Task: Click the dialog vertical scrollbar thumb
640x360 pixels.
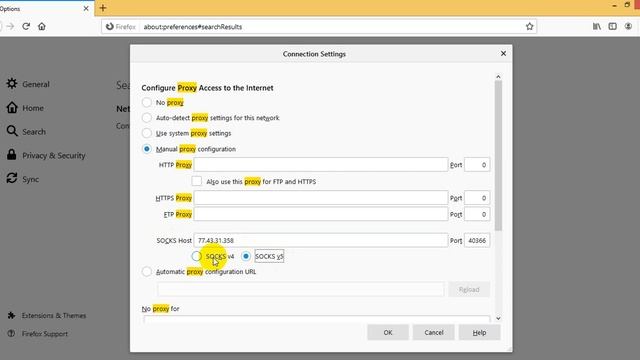Action: tap(498, 155)
